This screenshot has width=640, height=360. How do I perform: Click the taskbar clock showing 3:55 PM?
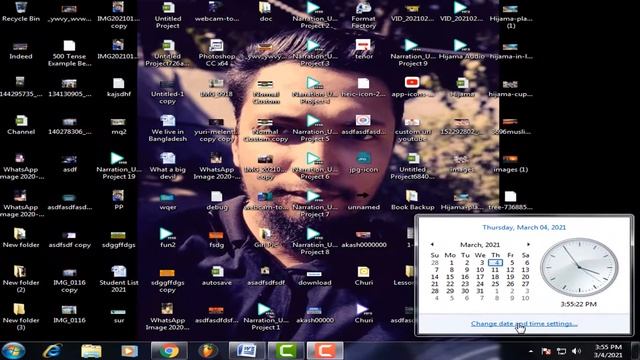coord(608,351)
